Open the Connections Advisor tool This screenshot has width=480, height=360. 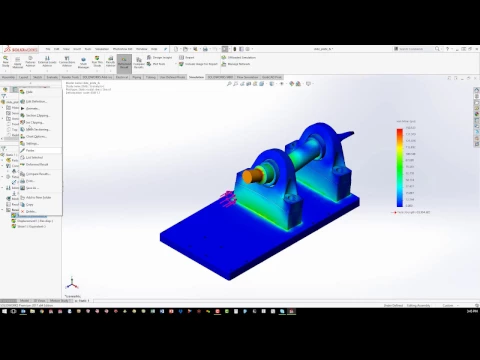[x=67, y=61]
